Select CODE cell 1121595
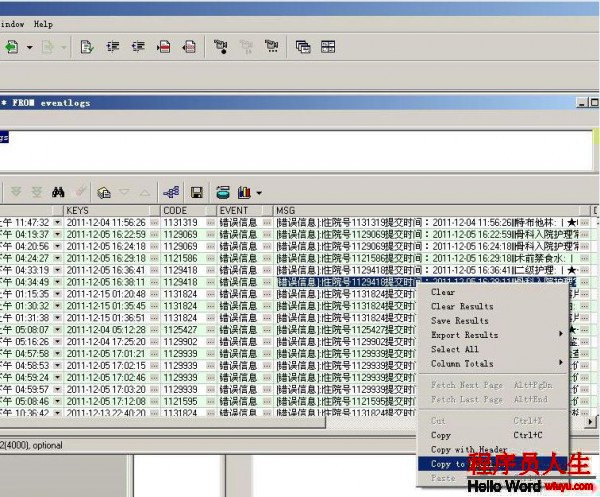 (x=184, y=401)
